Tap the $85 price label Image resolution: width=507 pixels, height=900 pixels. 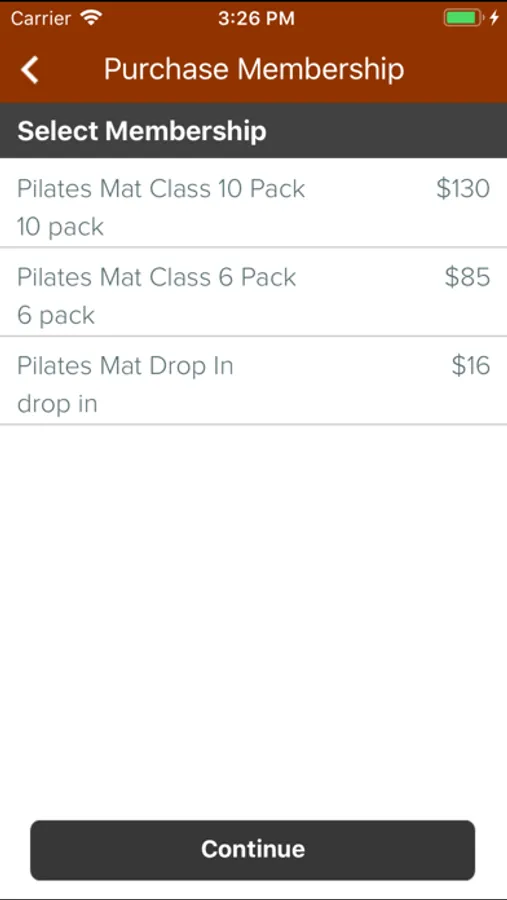pyautogui.click(x=467, y=277)
